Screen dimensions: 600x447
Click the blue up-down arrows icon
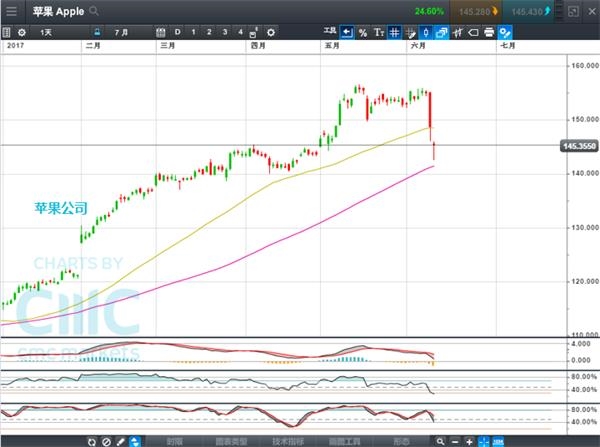(135, 442)
